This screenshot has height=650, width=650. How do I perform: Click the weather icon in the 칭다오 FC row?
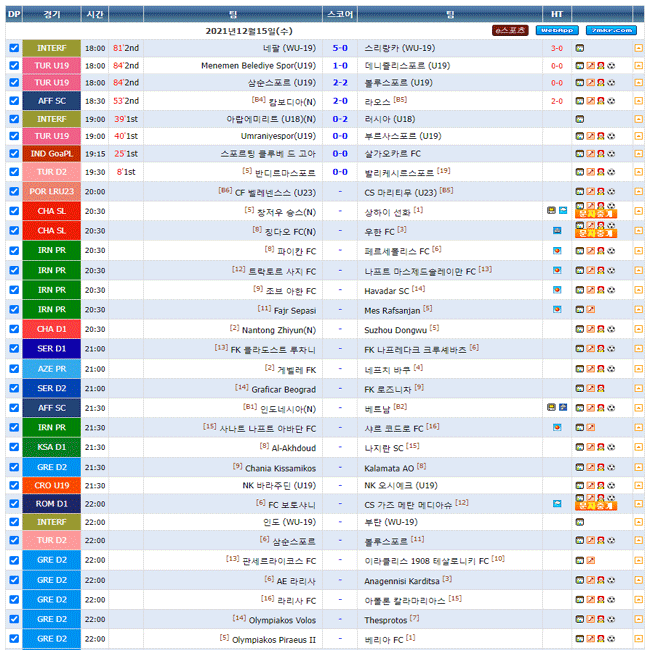557,230
